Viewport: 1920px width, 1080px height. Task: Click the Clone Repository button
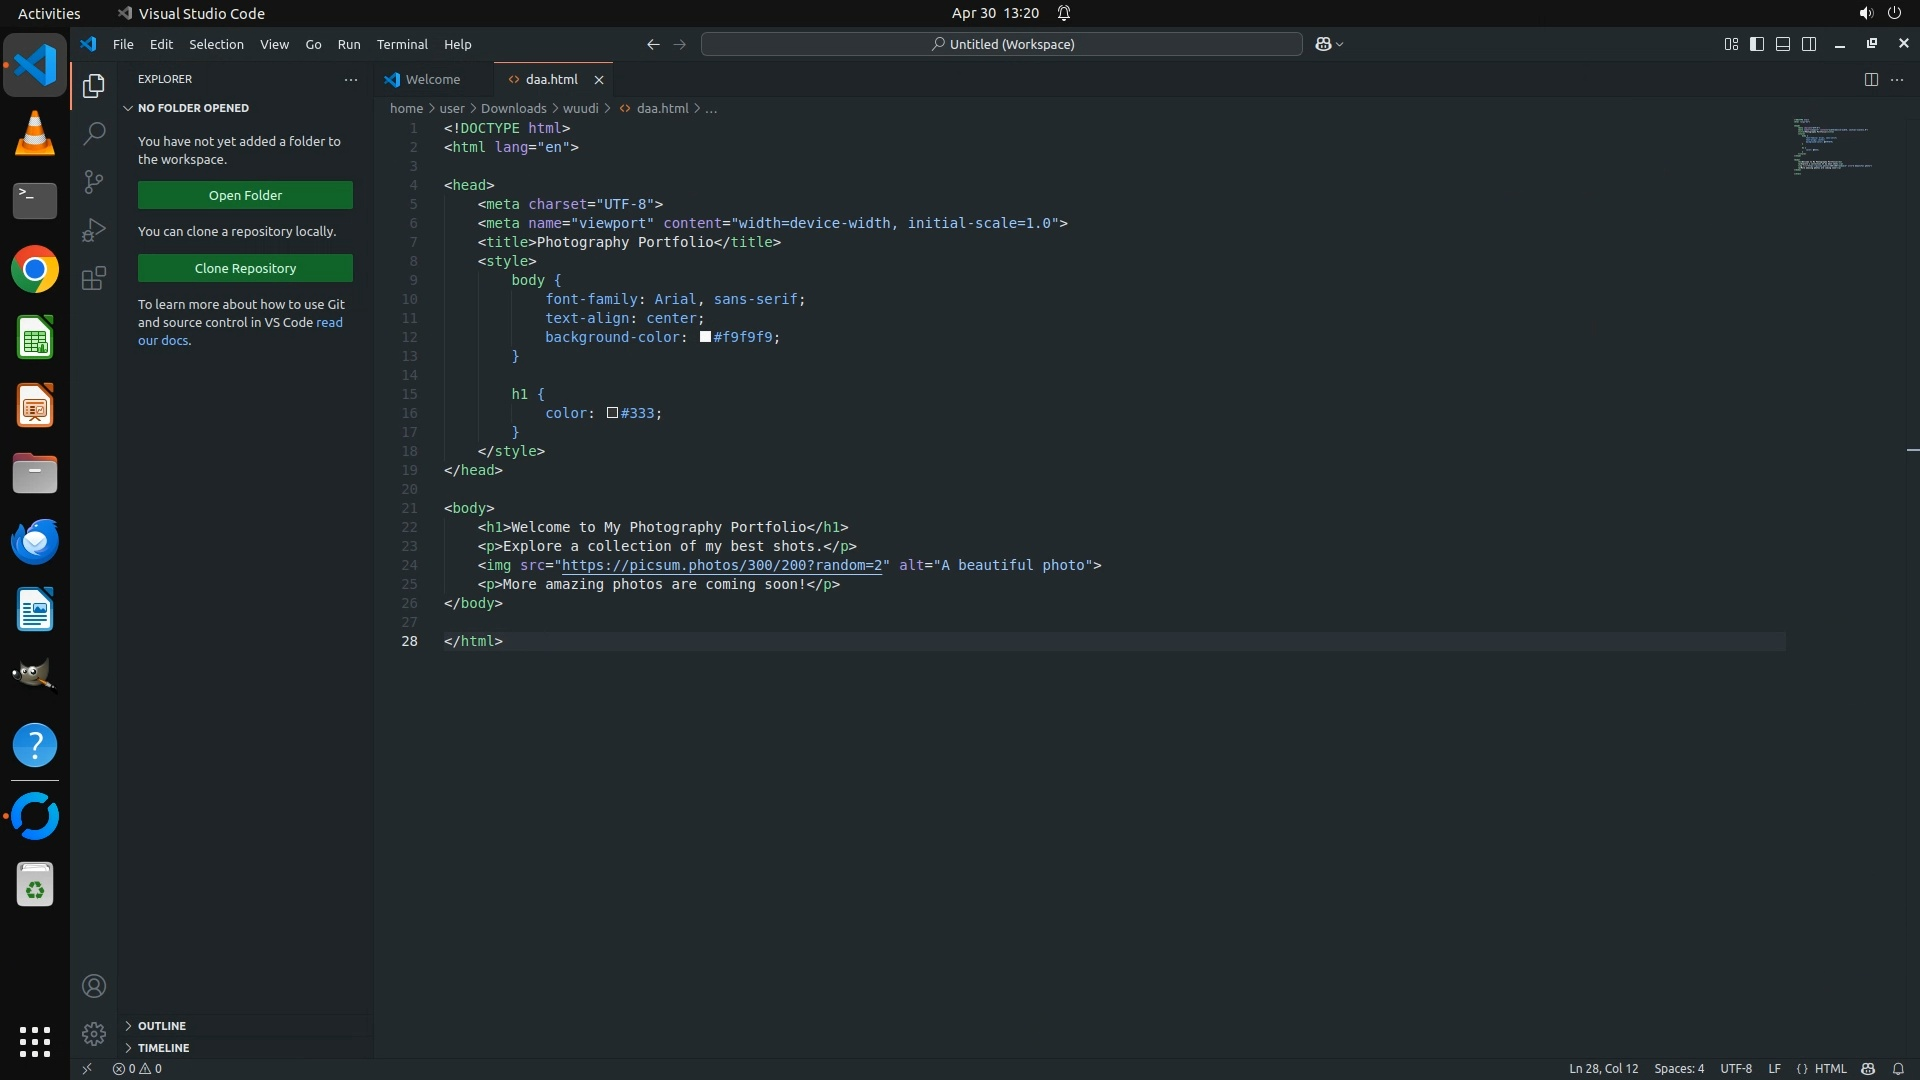coord(245,268)
